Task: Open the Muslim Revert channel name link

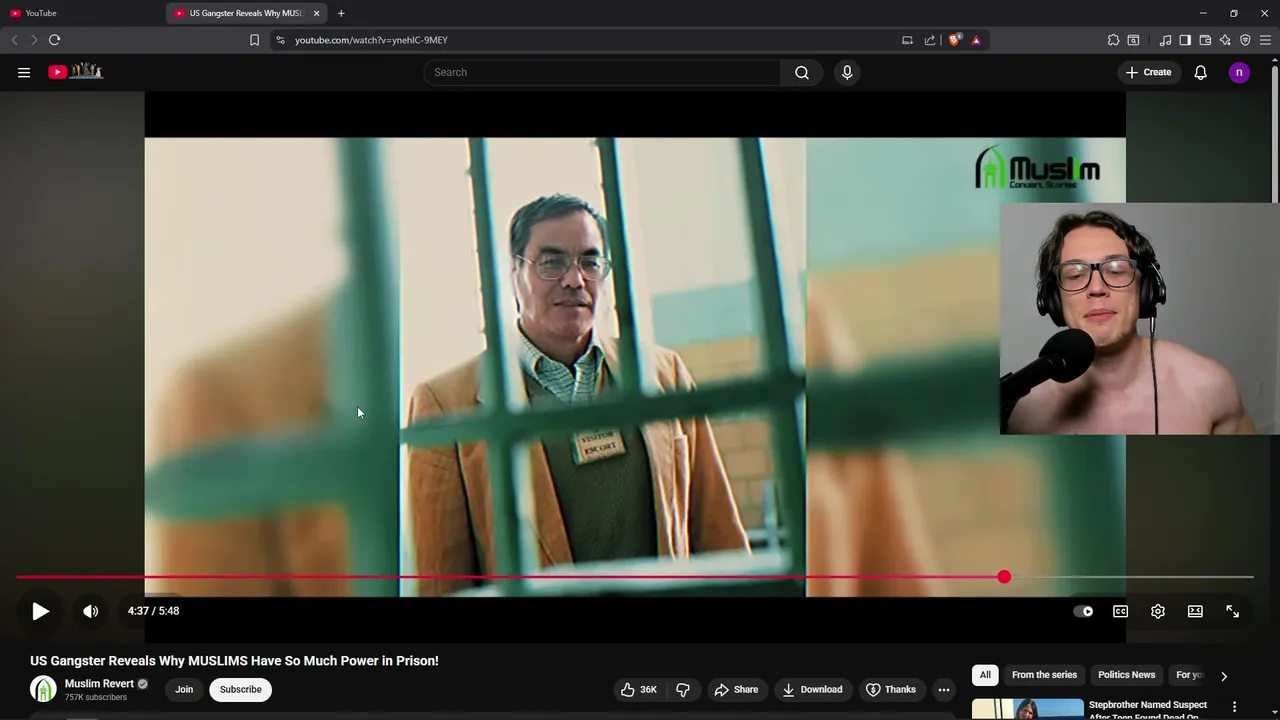Action: (x=99, y=684)
